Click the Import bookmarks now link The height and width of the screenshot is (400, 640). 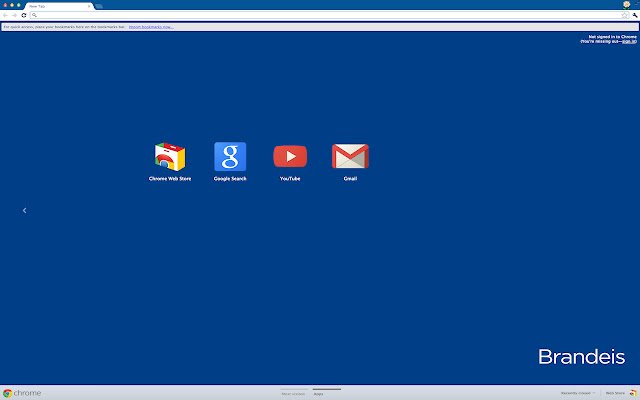(151, 27)
